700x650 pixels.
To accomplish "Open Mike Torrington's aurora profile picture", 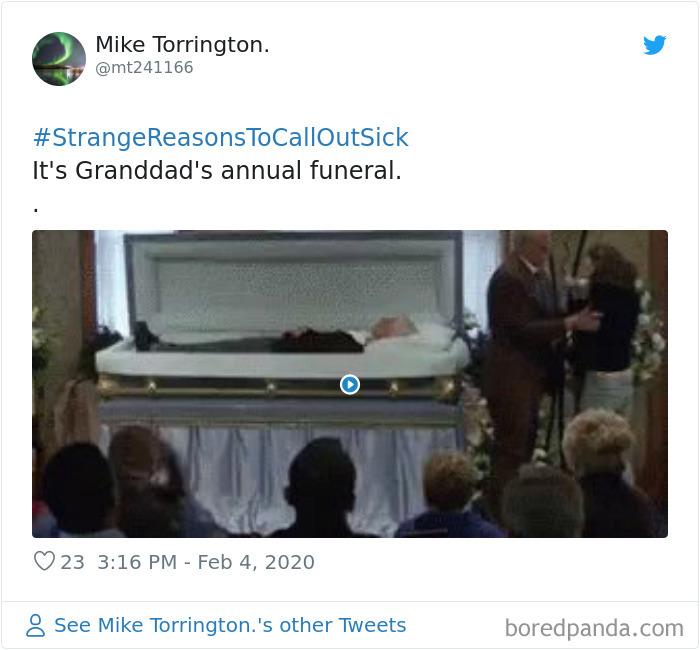I will click(59, 59).
